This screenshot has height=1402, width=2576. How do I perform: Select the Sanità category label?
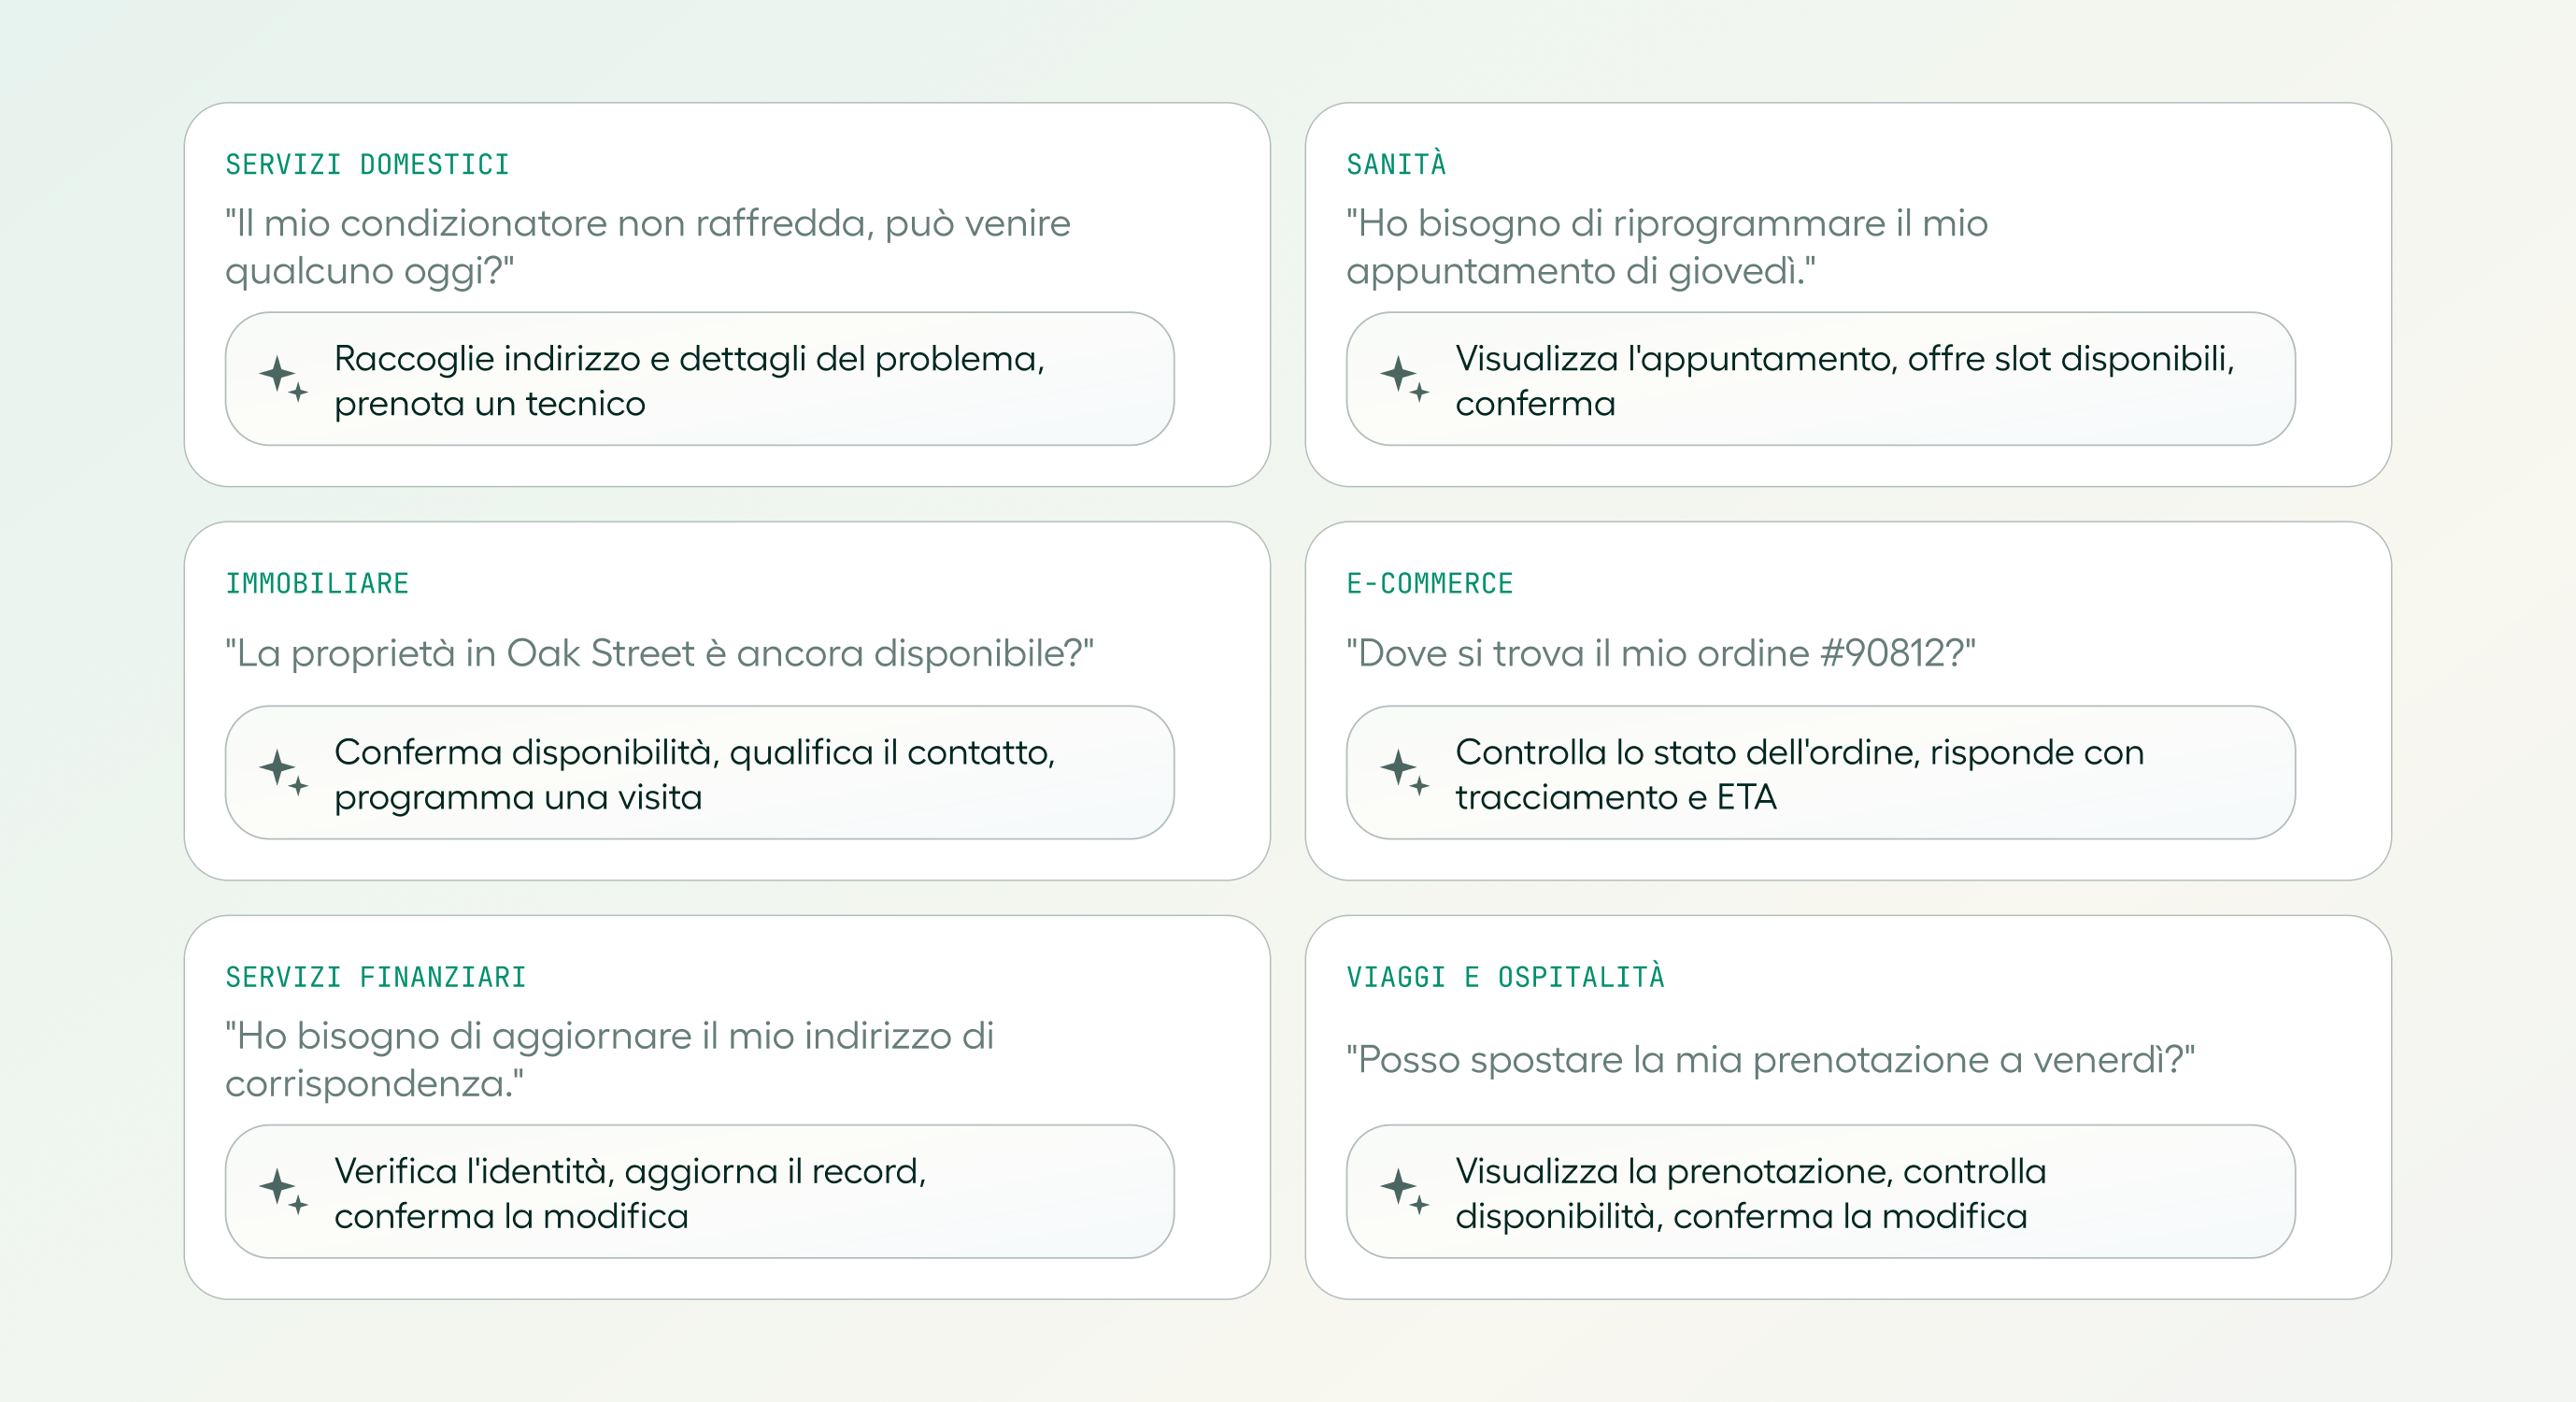point(1396,164)
